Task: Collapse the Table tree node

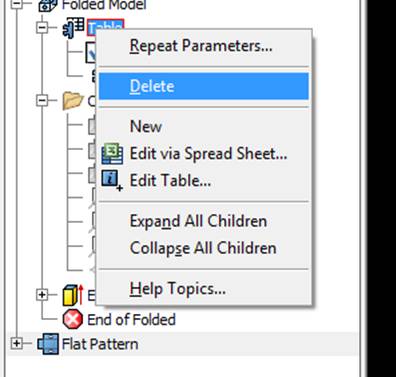Action: click(42, 28)
